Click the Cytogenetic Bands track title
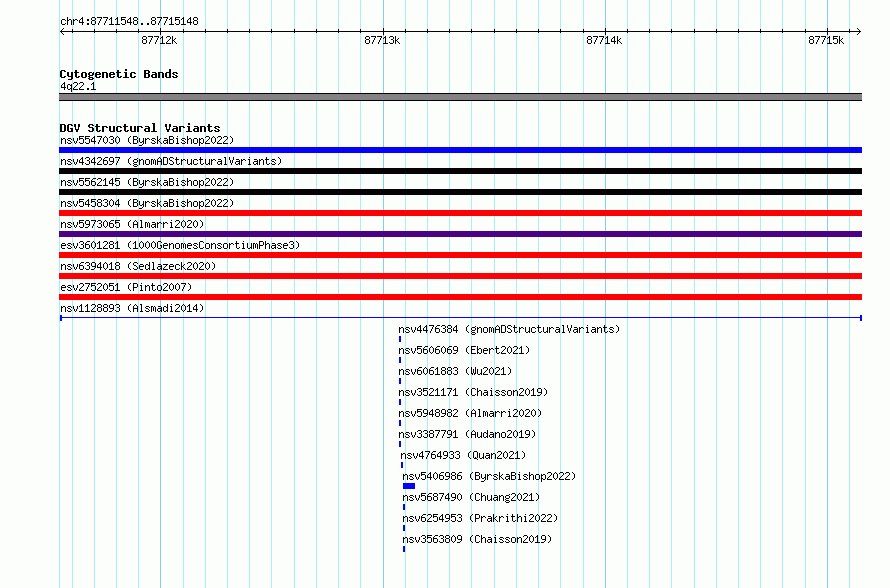The height and width of the screenshot is (588, 890). pyautogui.click(x=119, y=74)
